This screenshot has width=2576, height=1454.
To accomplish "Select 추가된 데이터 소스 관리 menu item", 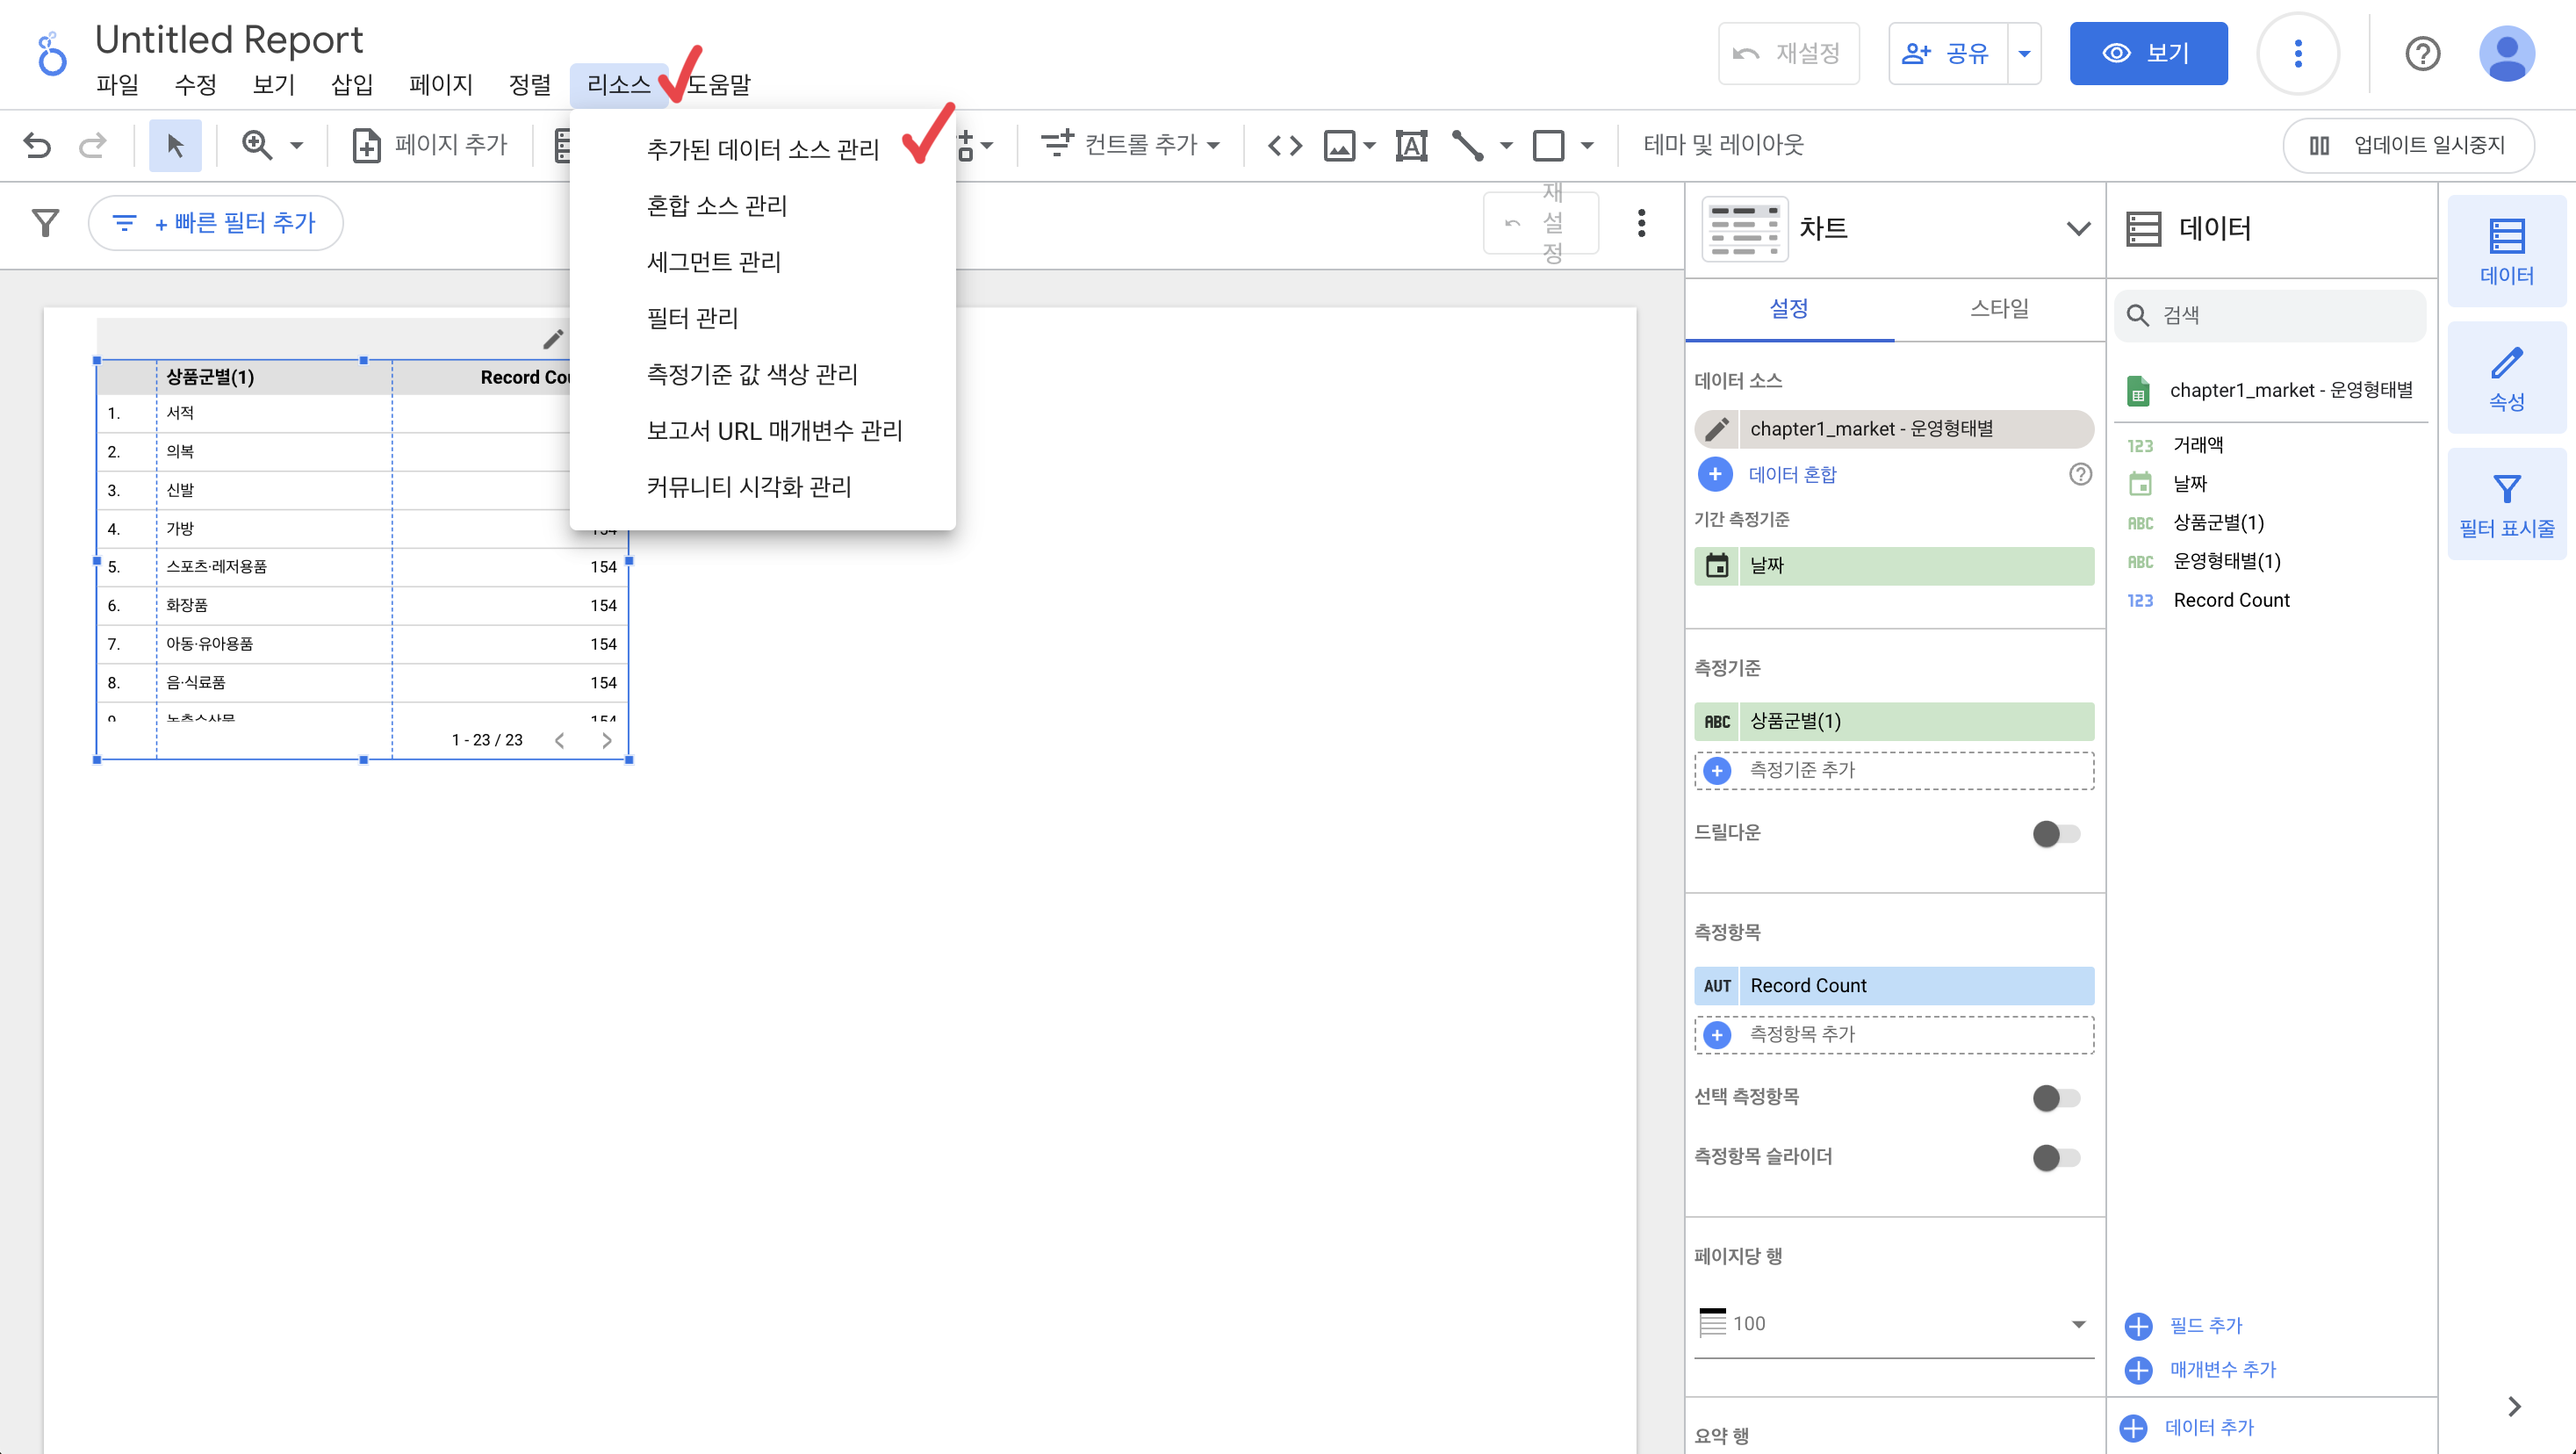I will coord(762,149).
